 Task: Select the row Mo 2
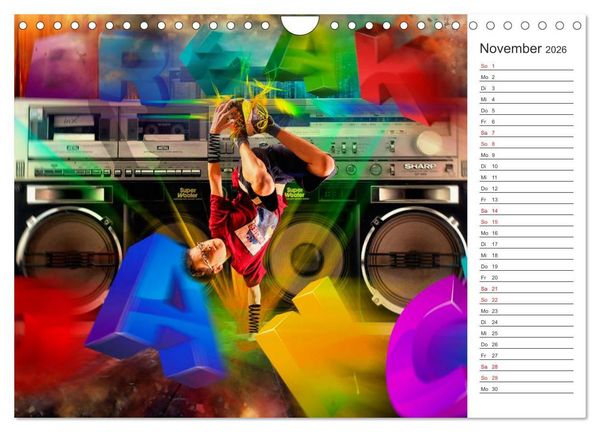[527, 77]
